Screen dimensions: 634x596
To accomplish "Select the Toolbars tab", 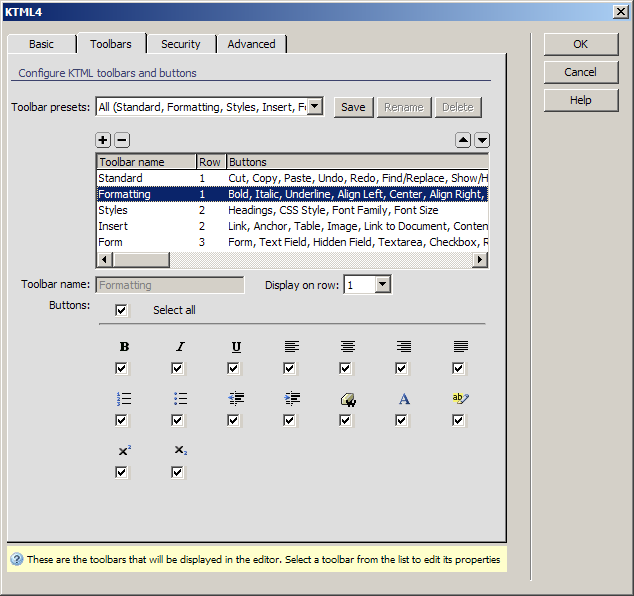I will tap(111, 44).
